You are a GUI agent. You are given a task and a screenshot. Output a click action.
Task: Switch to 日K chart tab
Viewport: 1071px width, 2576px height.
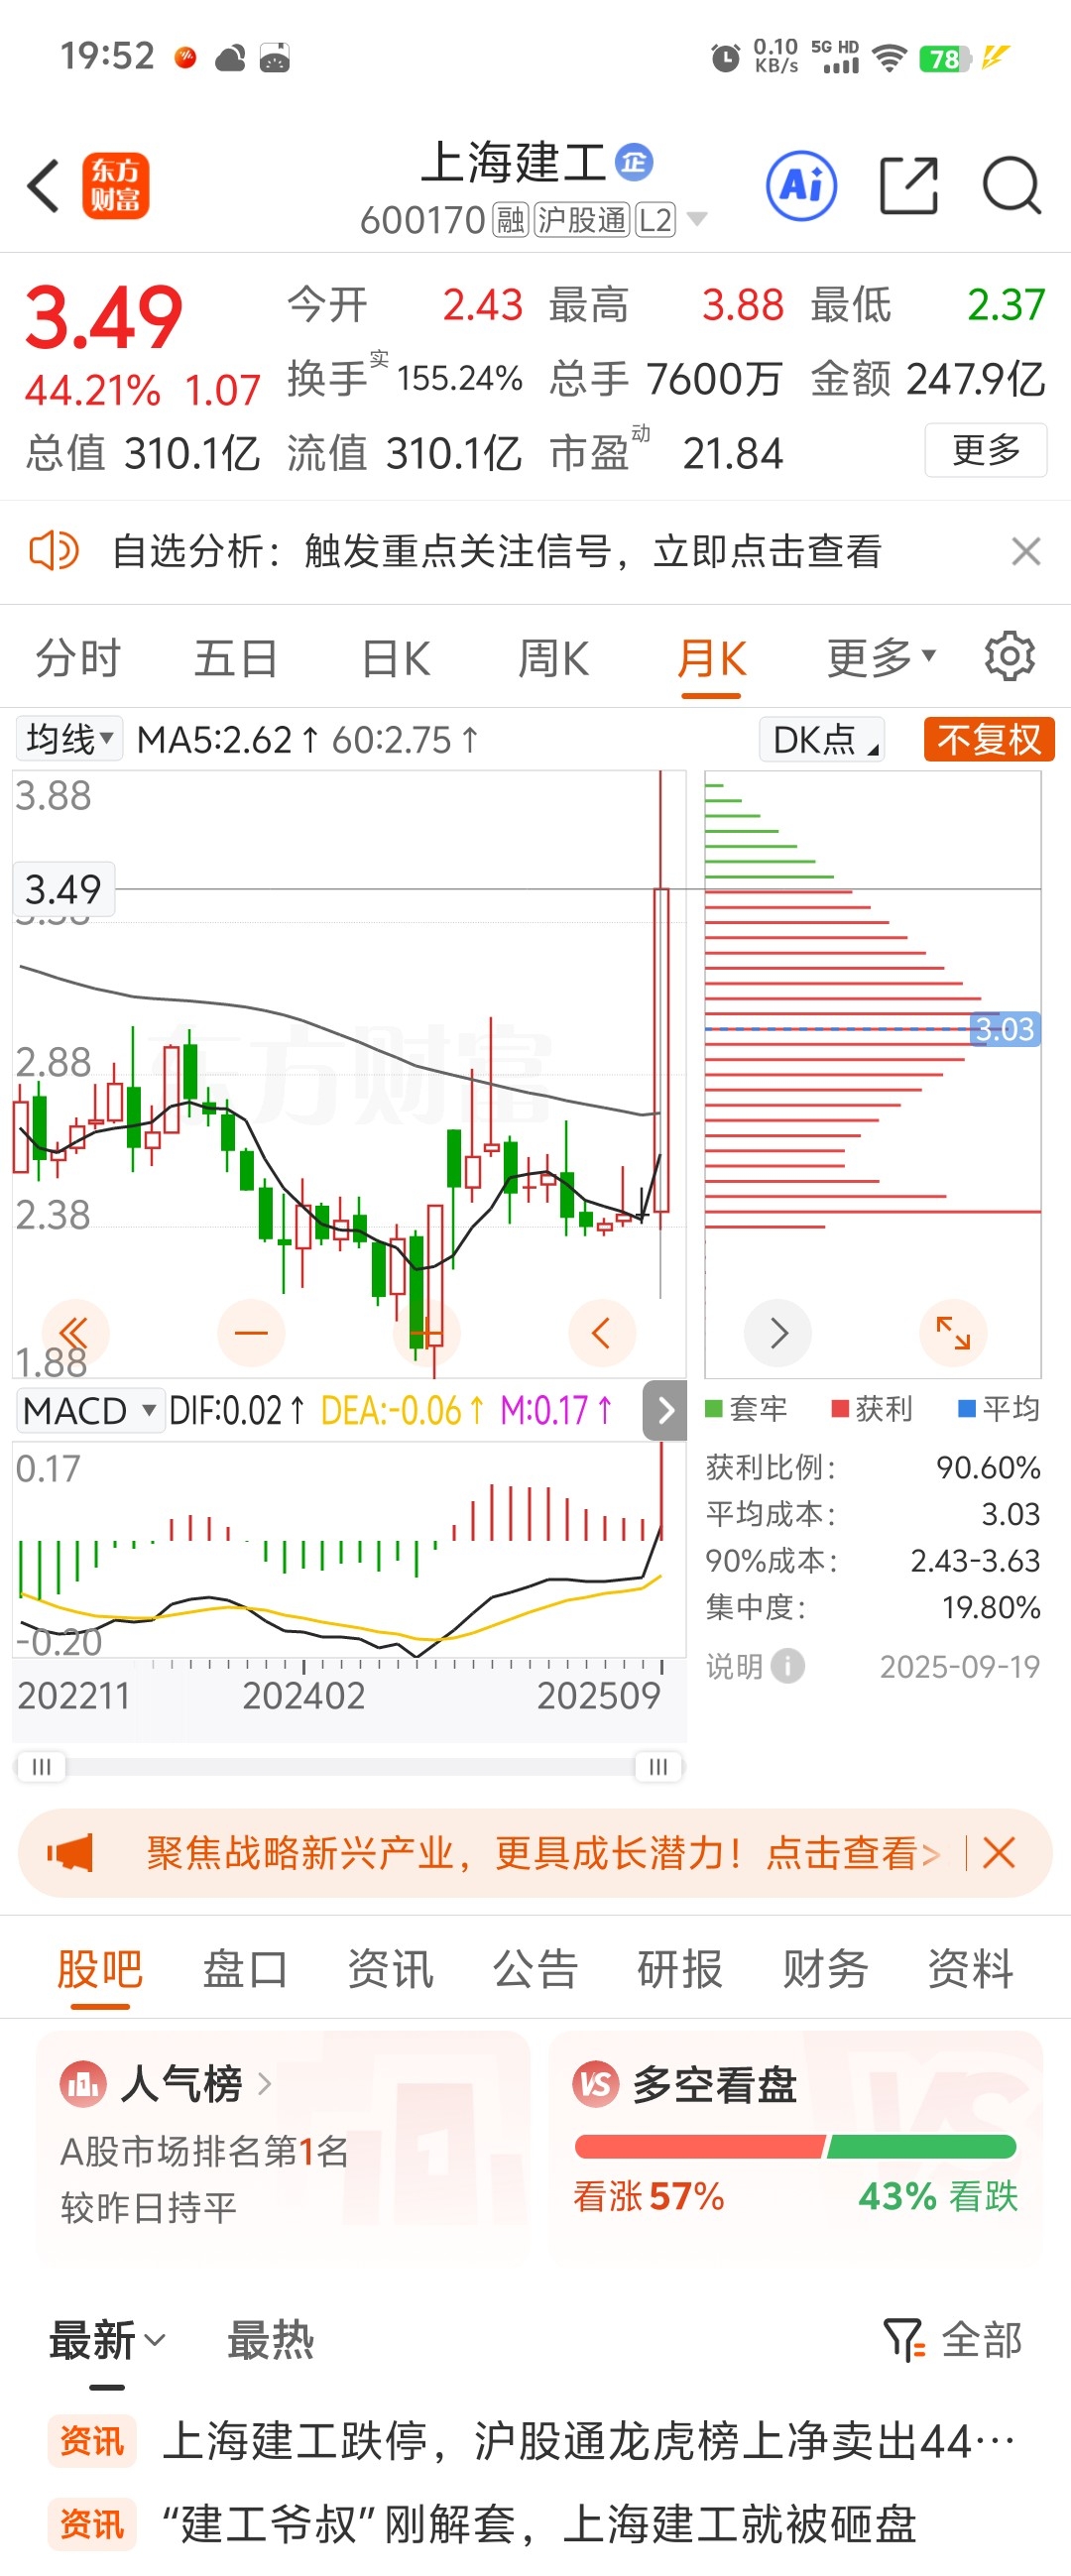396,658
